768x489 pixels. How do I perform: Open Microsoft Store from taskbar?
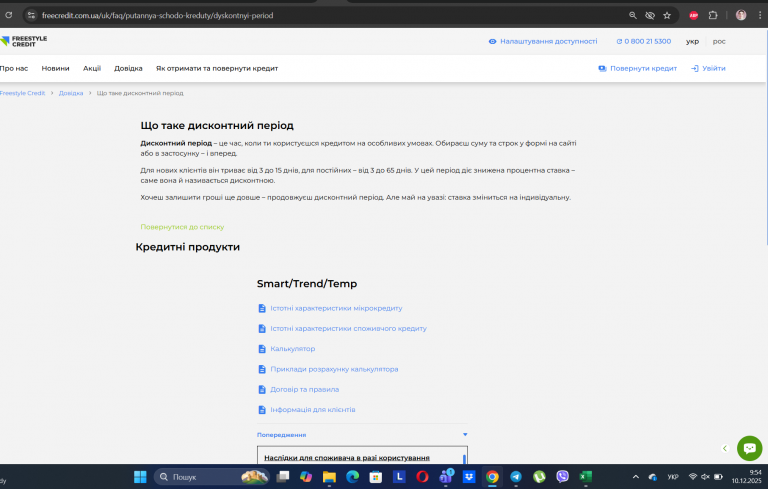376,477
